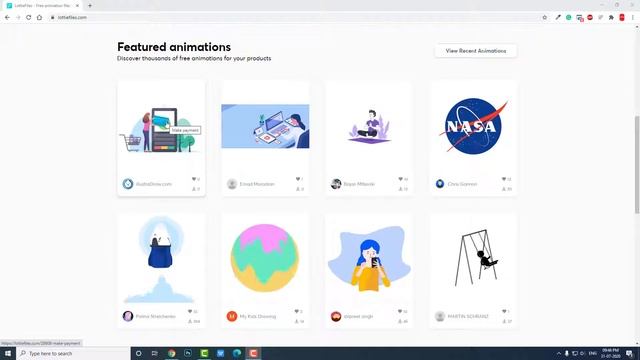Open Chris Gannon author name link
This screenshot has width=640, height=360.
(x=462, y=184)
